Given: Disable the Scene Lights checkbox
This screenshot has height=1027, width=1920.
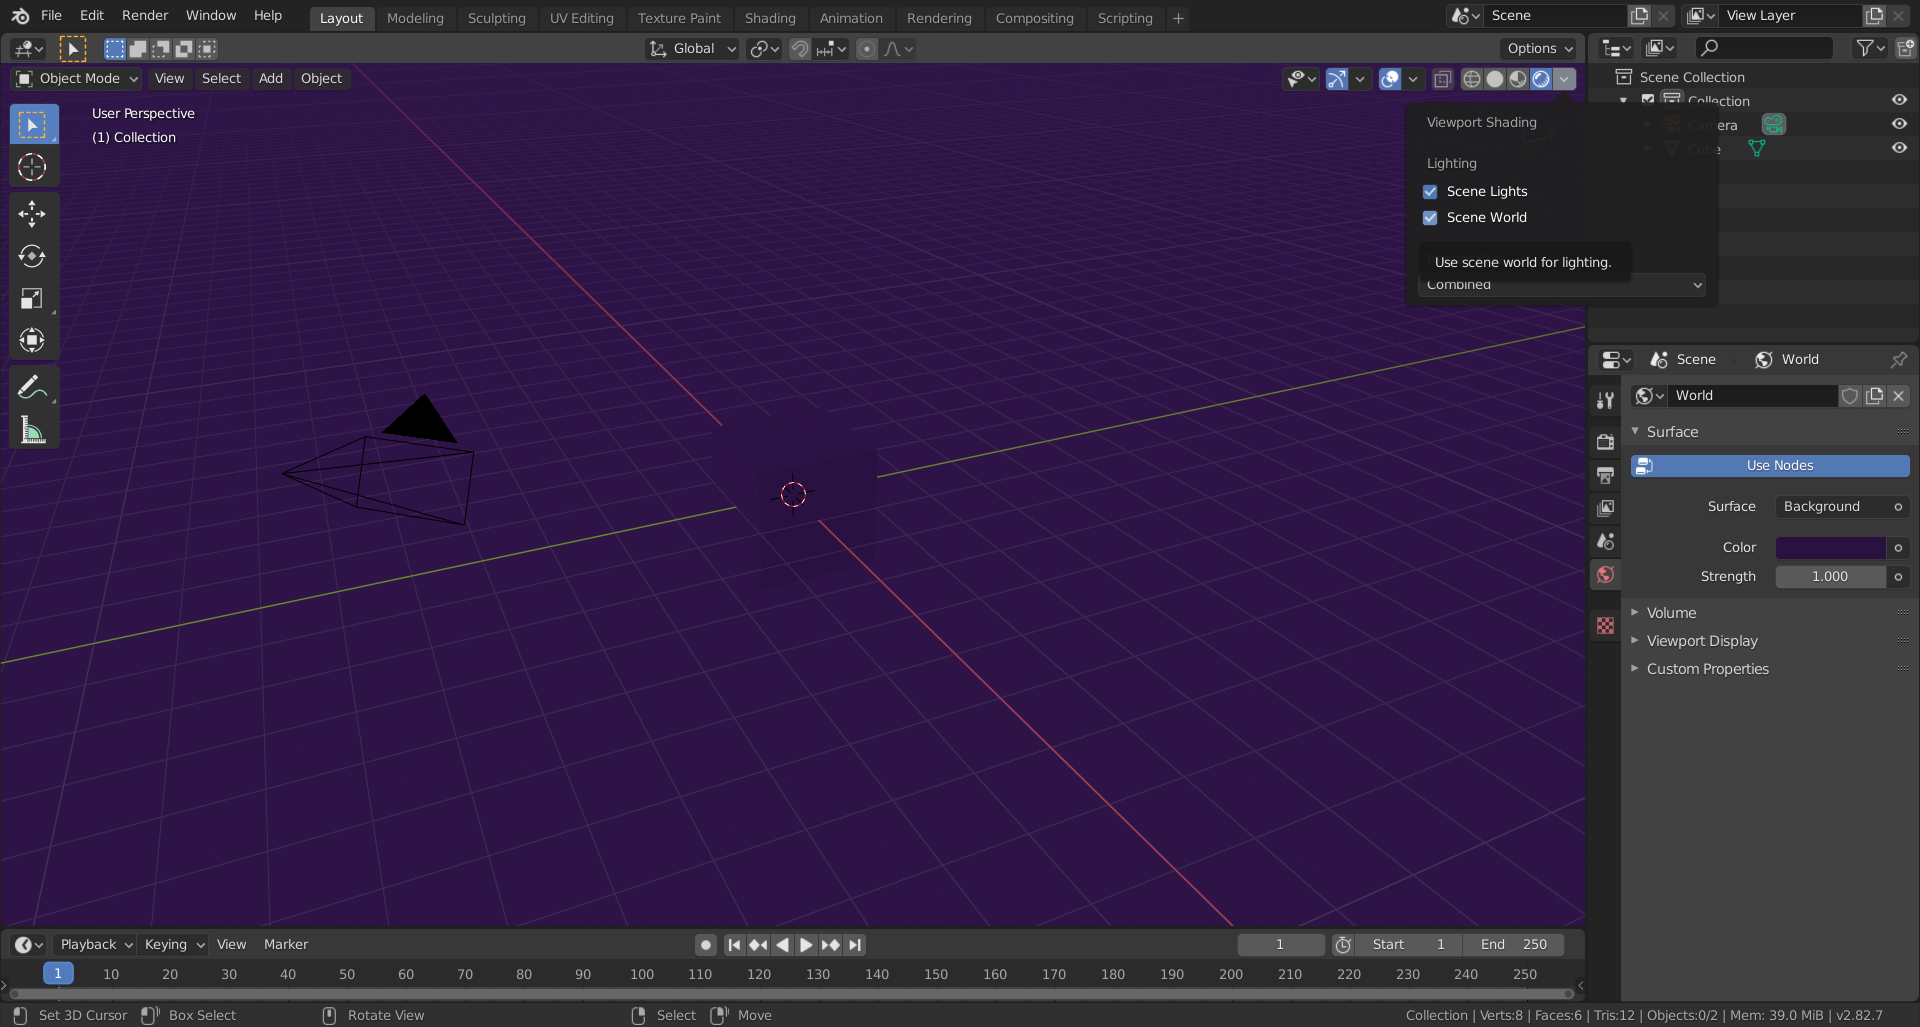Looking at the screenshot, I should click(1430, 191).
